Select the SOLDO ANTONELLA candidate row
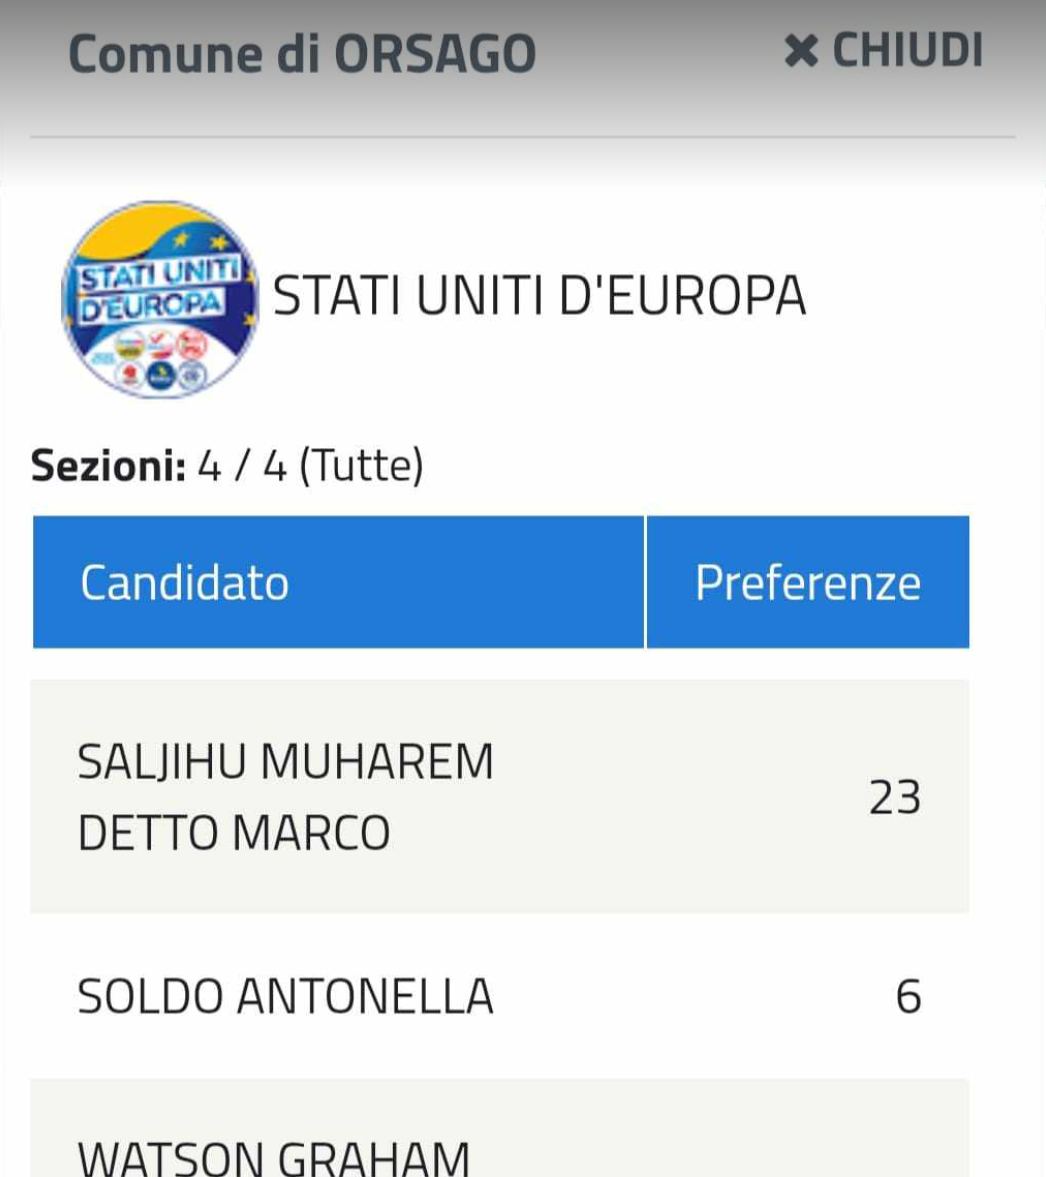 coord(499,996)
